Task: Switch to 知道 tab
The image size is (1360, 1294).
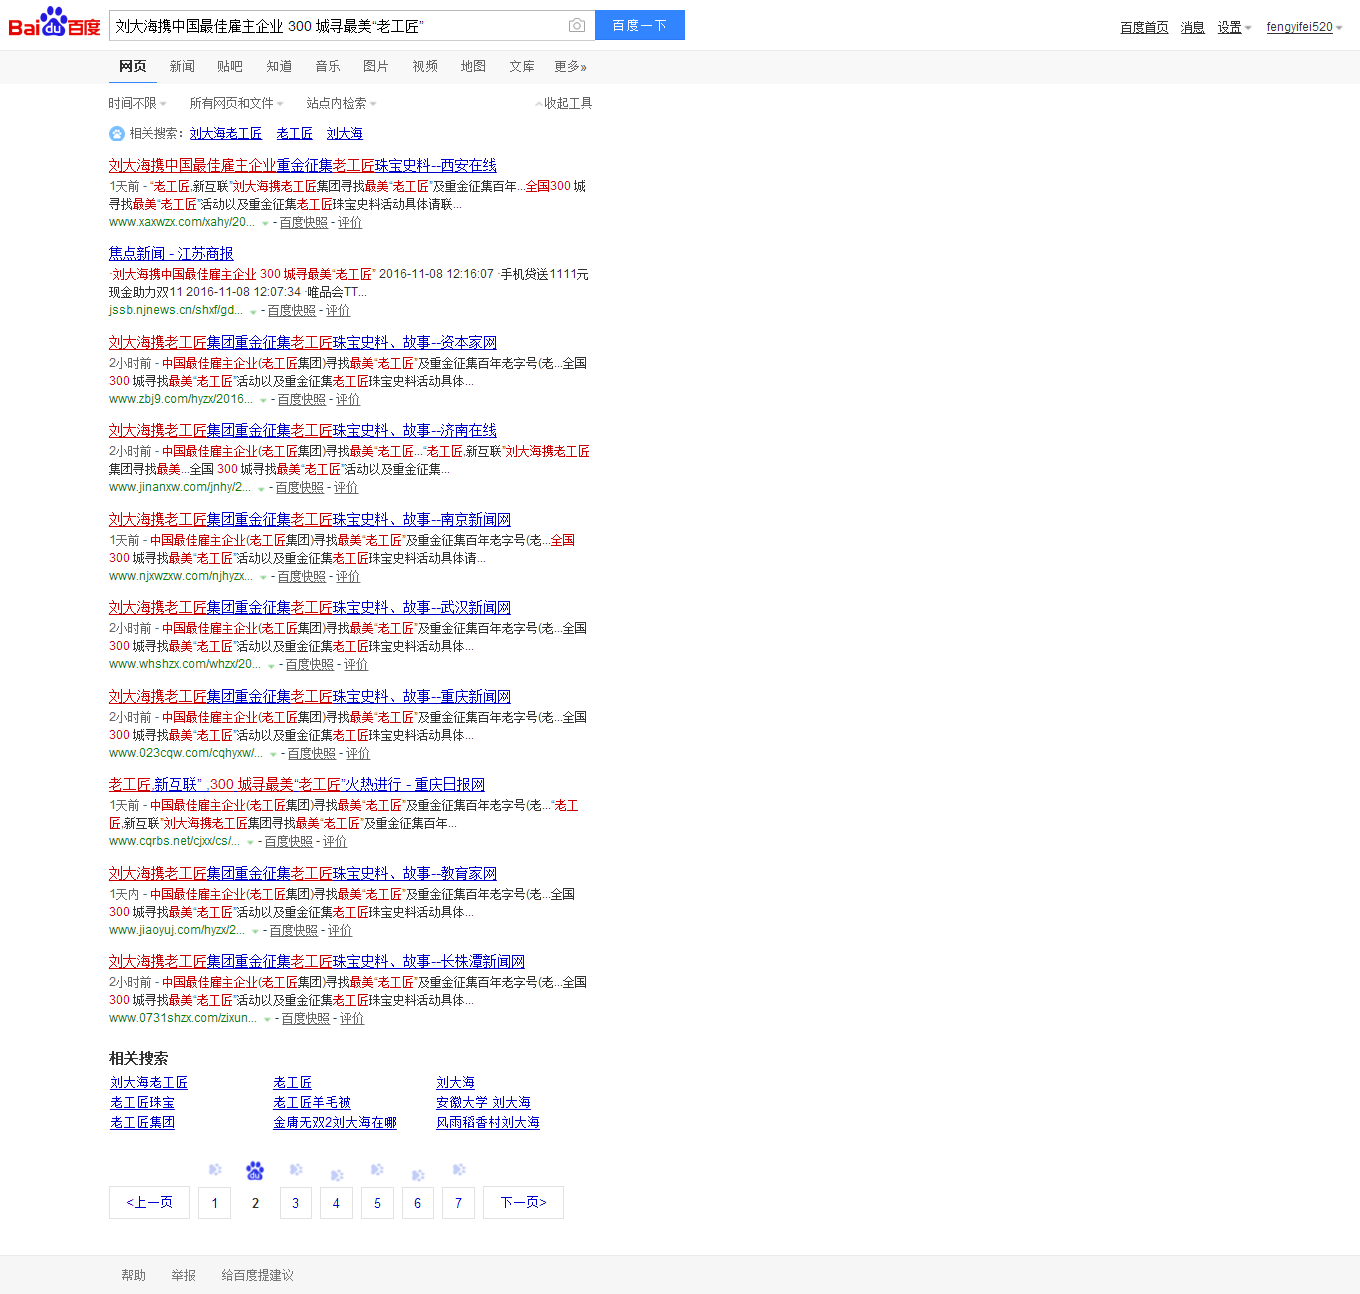Action: (x=279, y=66)
